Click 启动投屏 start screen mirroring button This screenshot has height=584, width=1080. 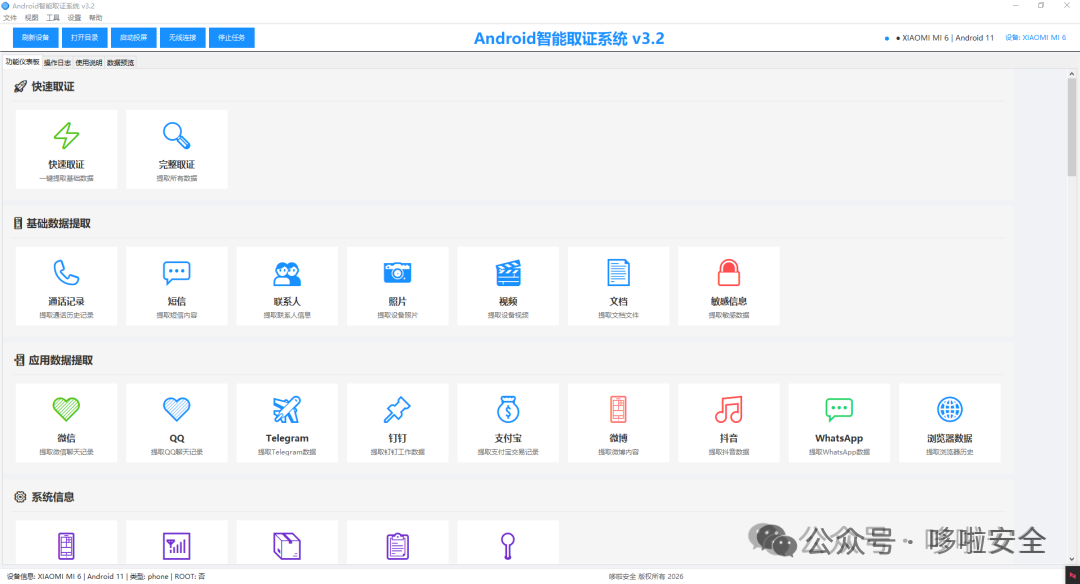(134, 38)
